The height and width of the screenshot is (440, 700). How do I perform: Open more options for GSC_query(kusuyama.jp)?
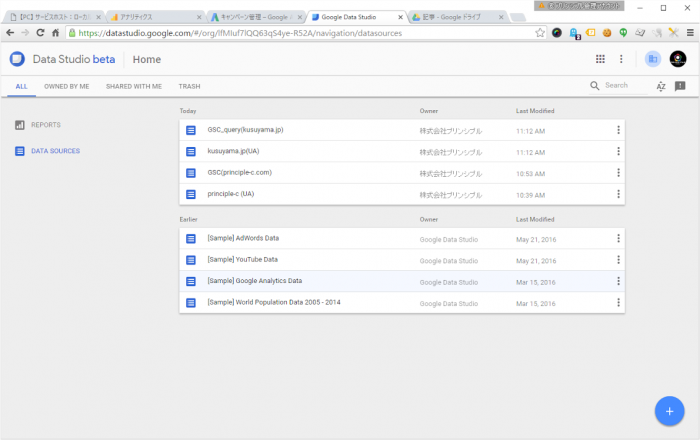pyautogui.click(x=618, y=130)
